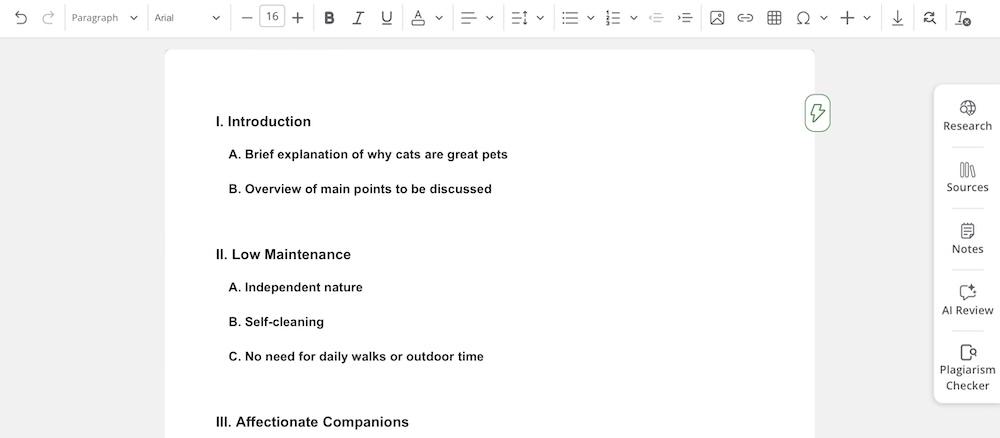Click the insert link icon
Screen dimensions: 1000x438
(745, 18)
